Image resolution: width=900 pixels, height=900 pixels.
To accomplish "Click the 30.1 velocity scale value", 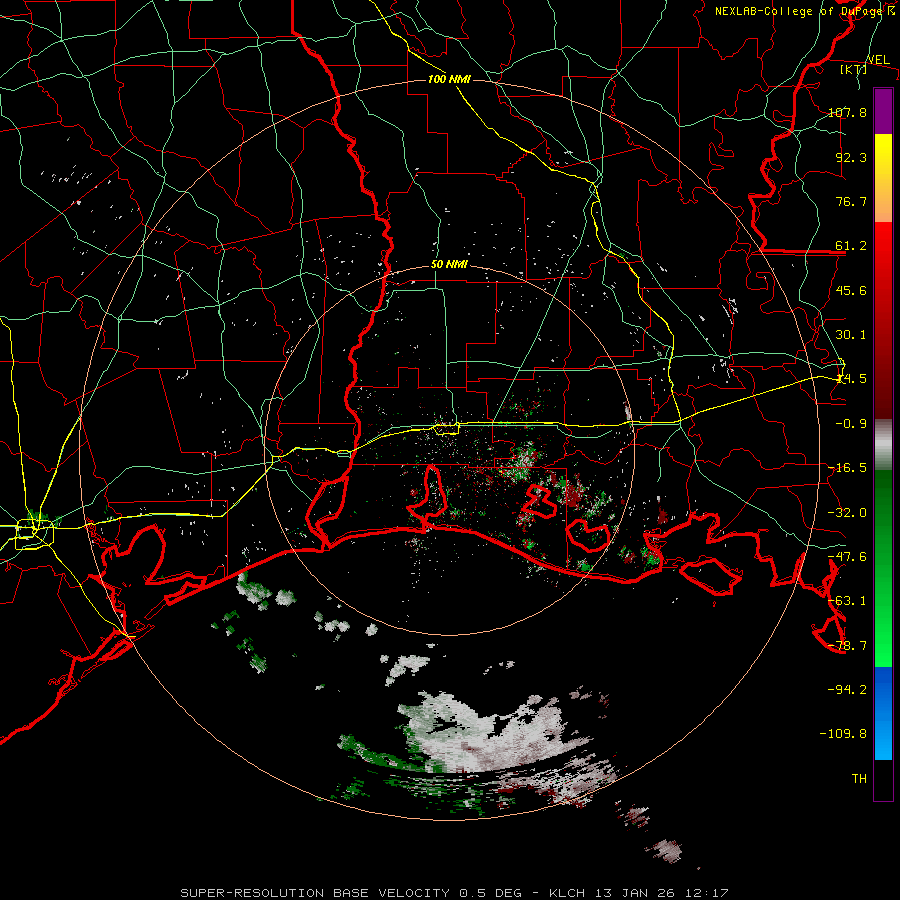I will tap(851, 335).
